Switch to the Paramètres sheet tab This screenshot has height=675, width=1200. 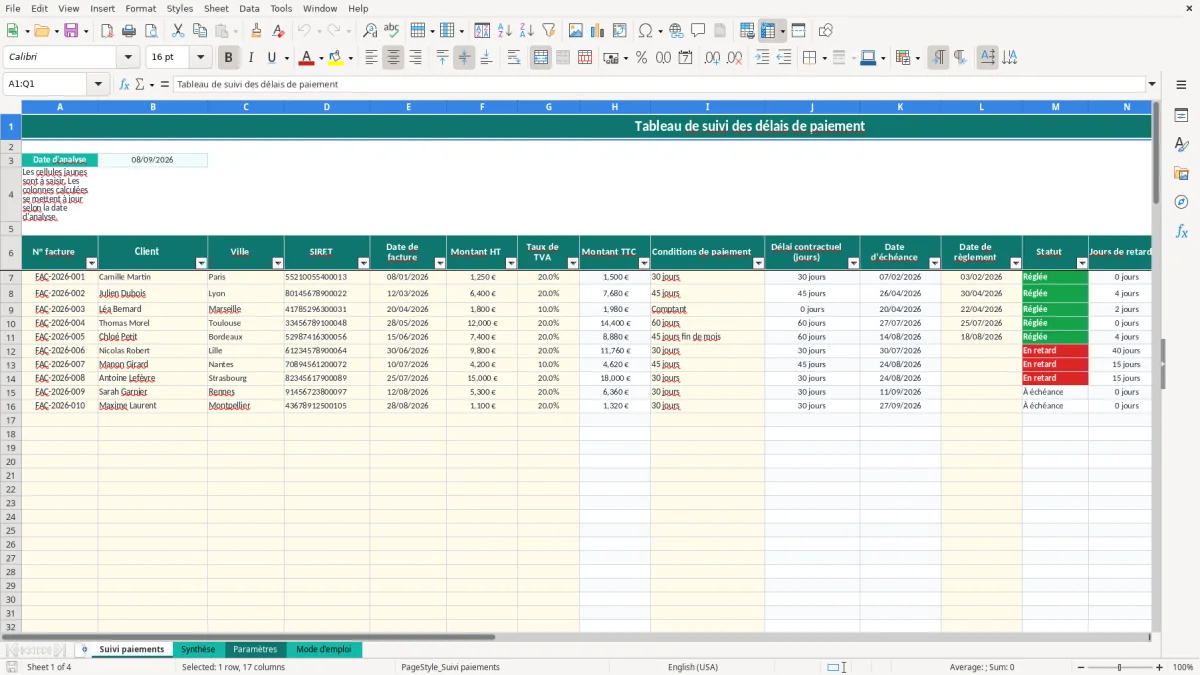coord(255,649)
